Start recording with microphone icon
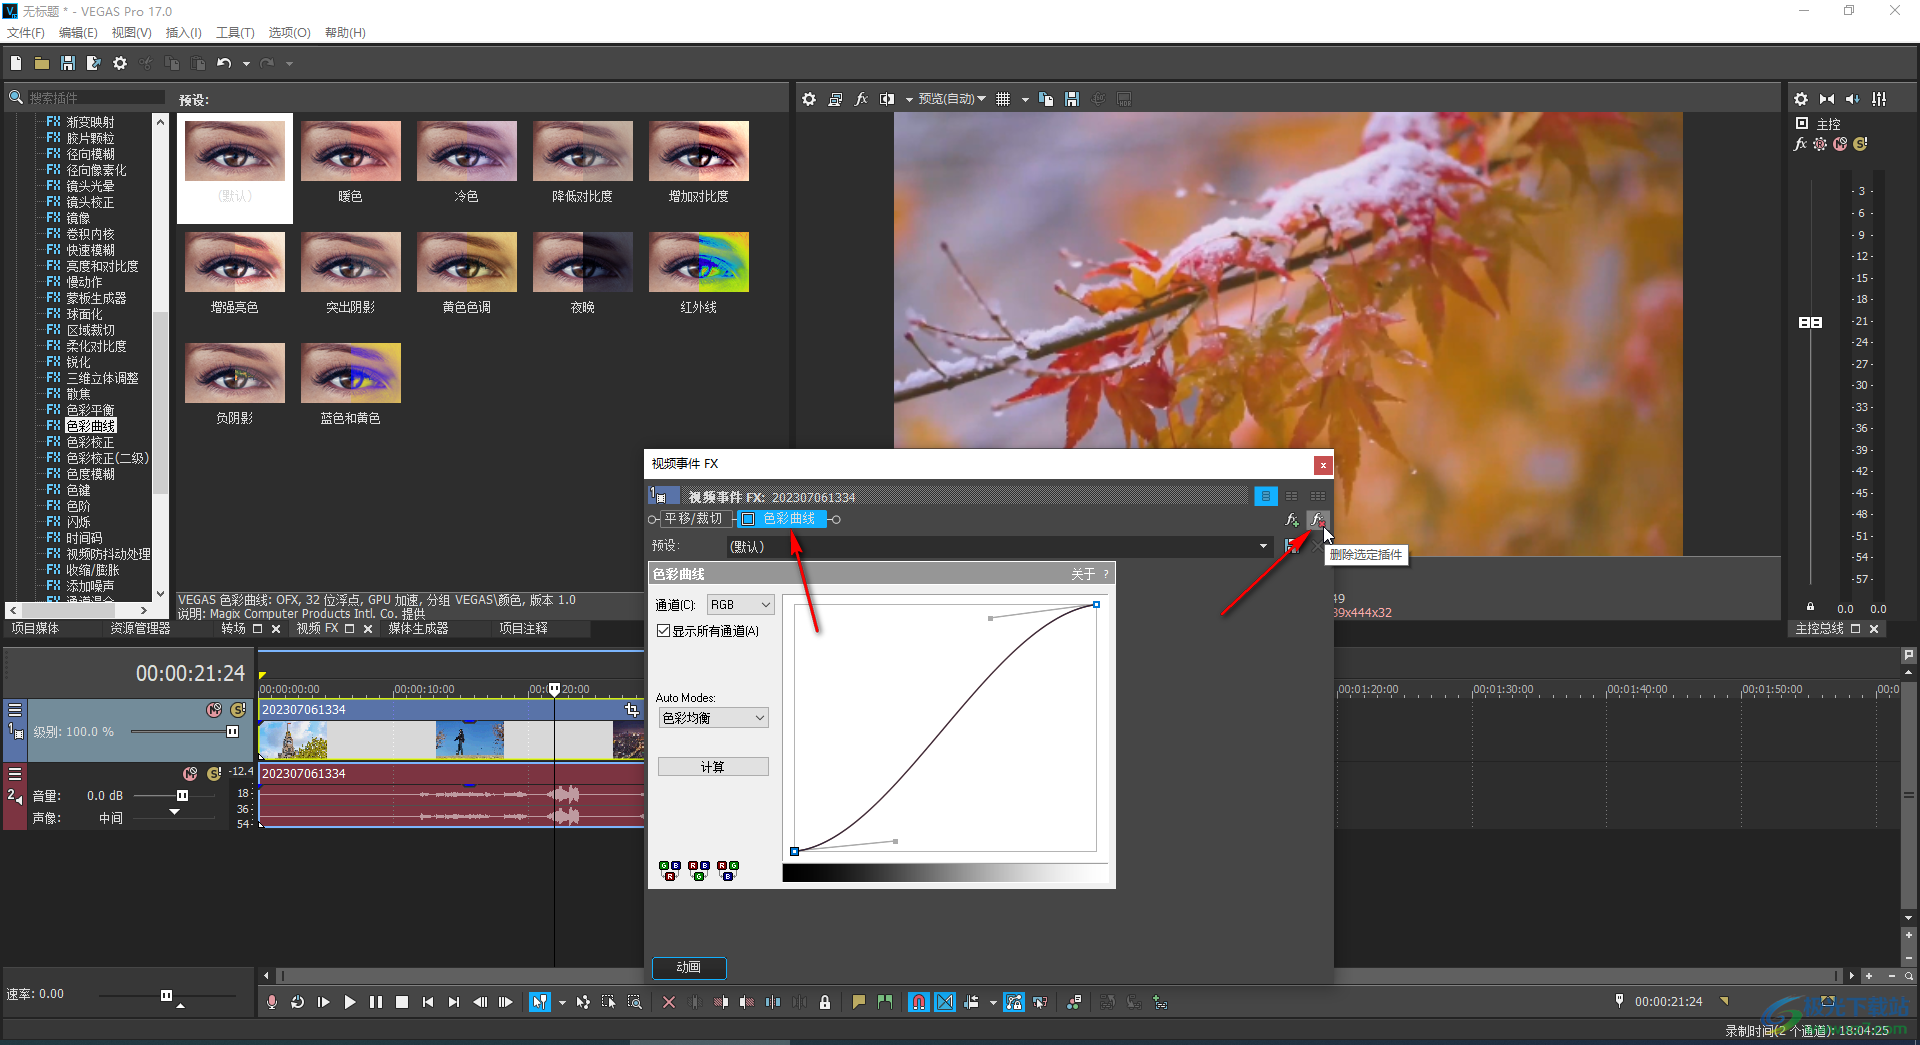Screen dimensions: 1920x1045 (272, 1002)
